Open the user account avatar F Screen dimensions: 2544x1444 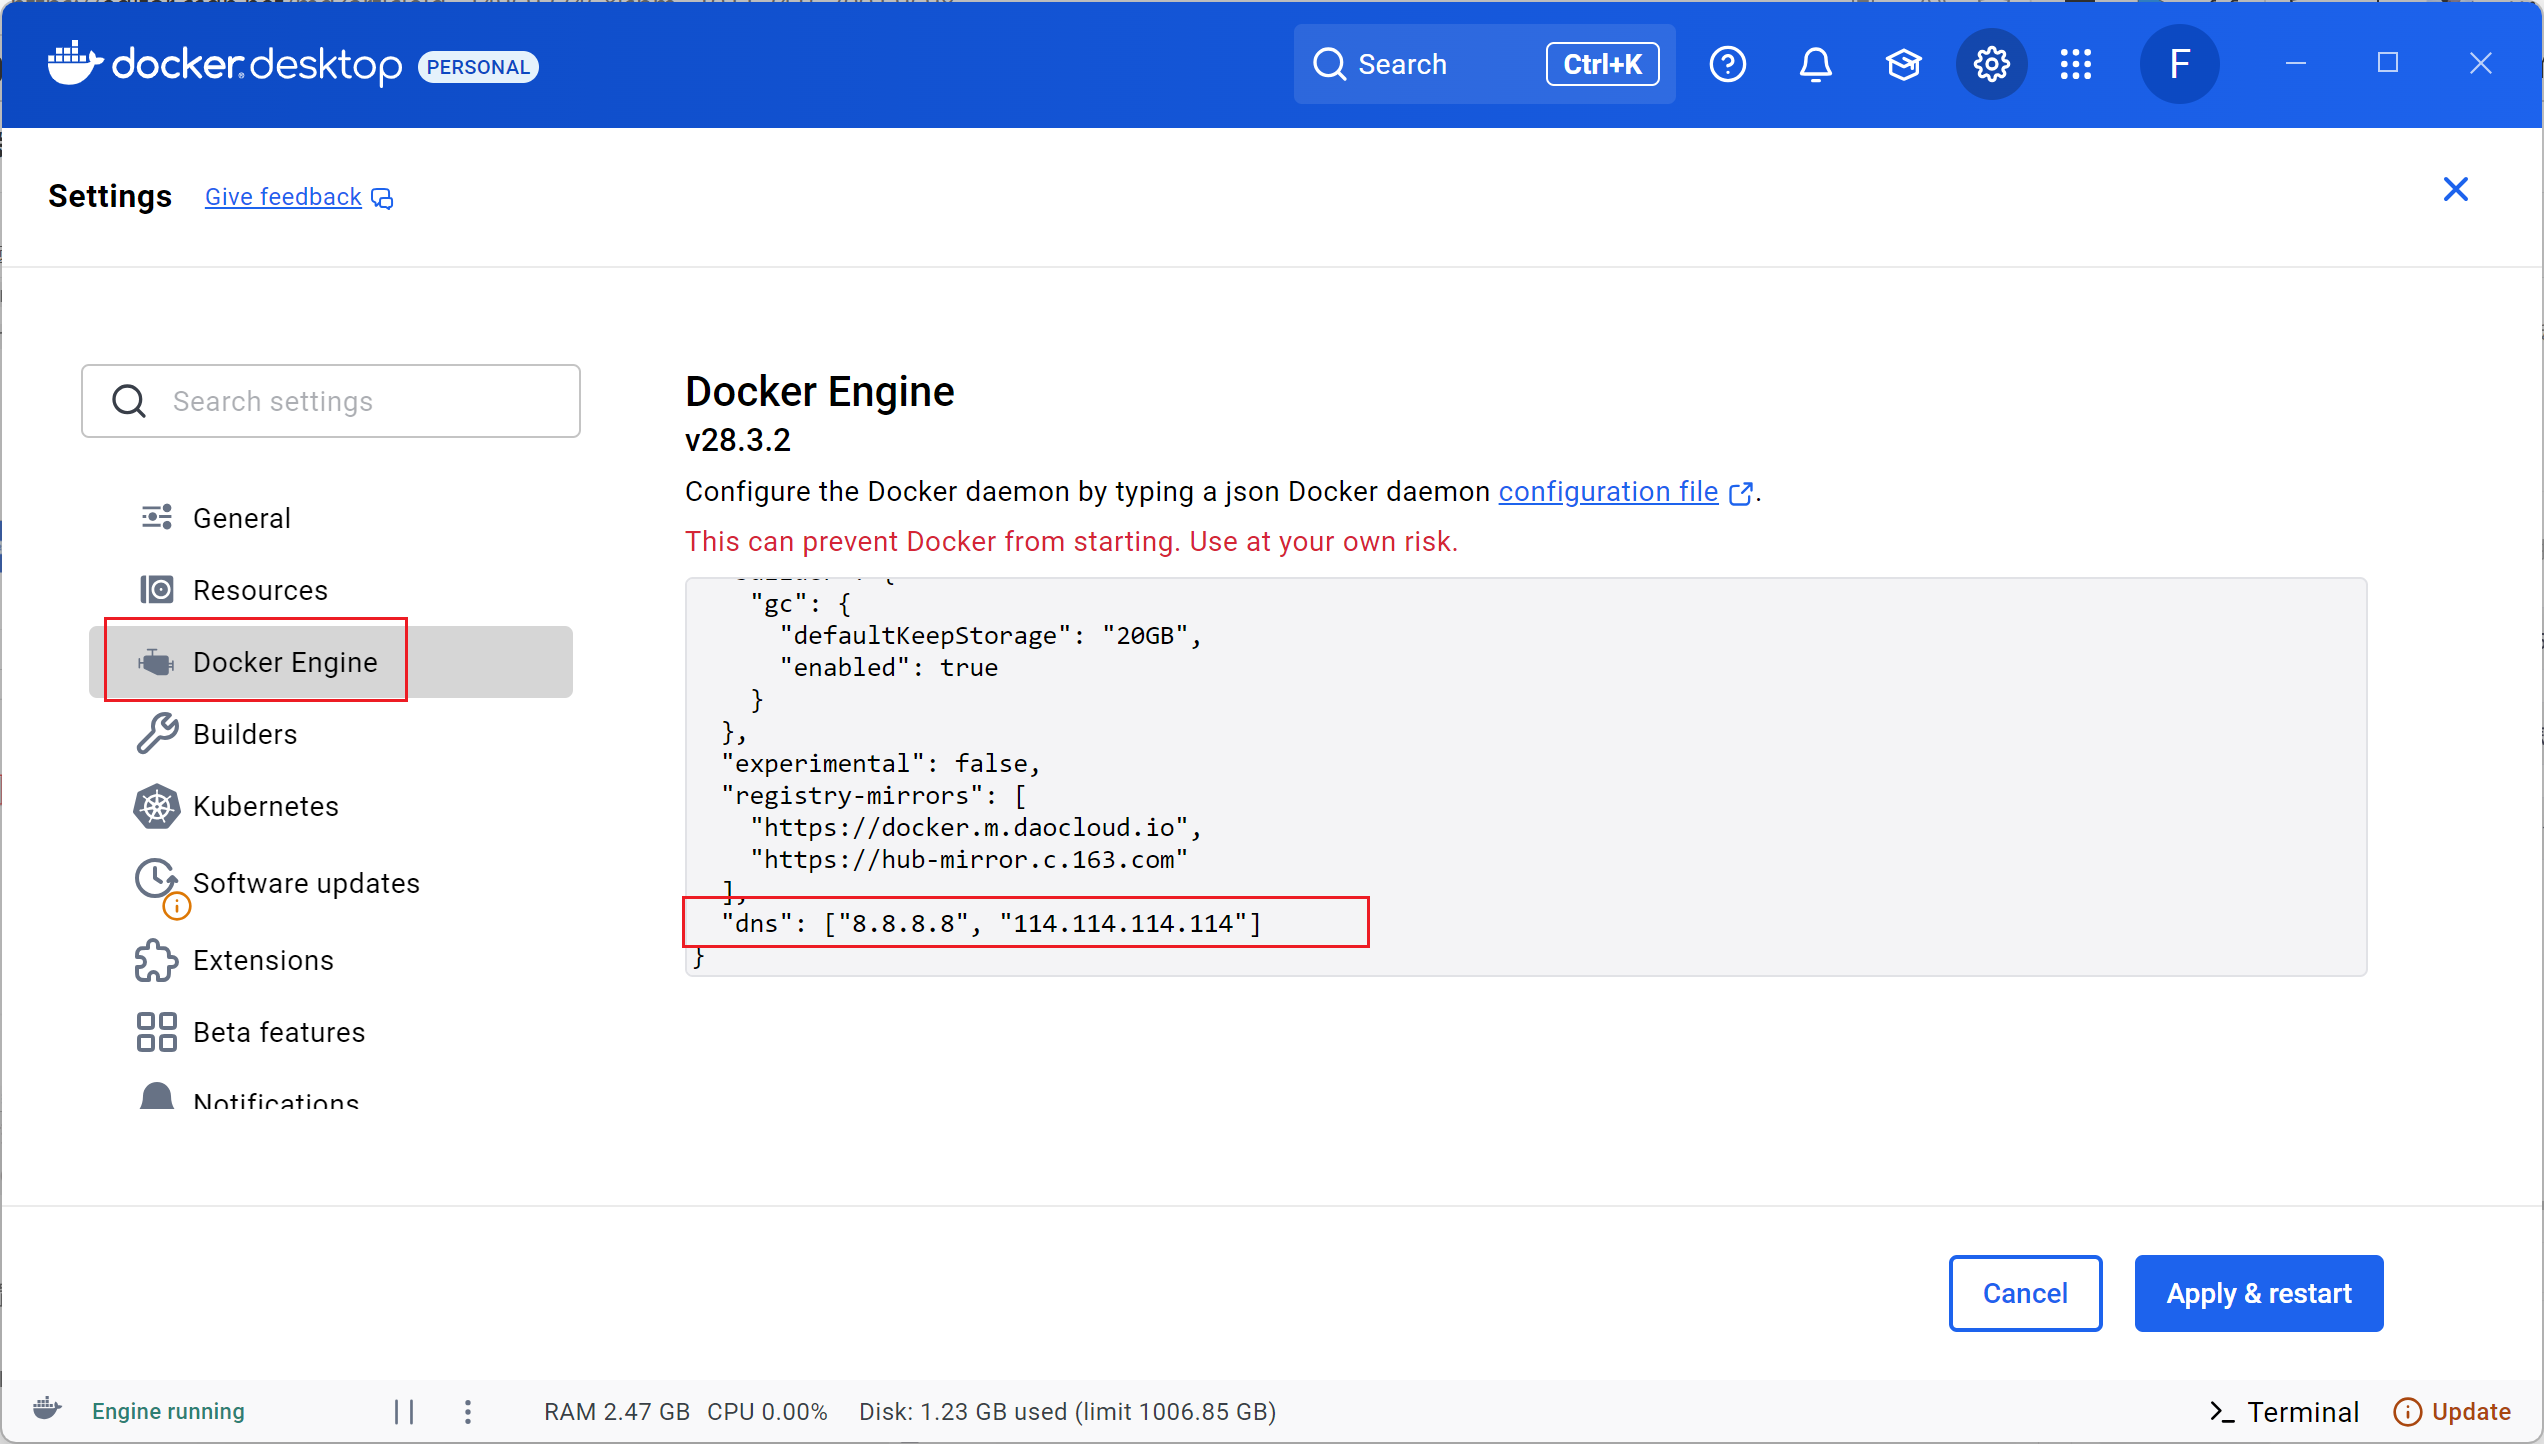(x=2180, y=65)
